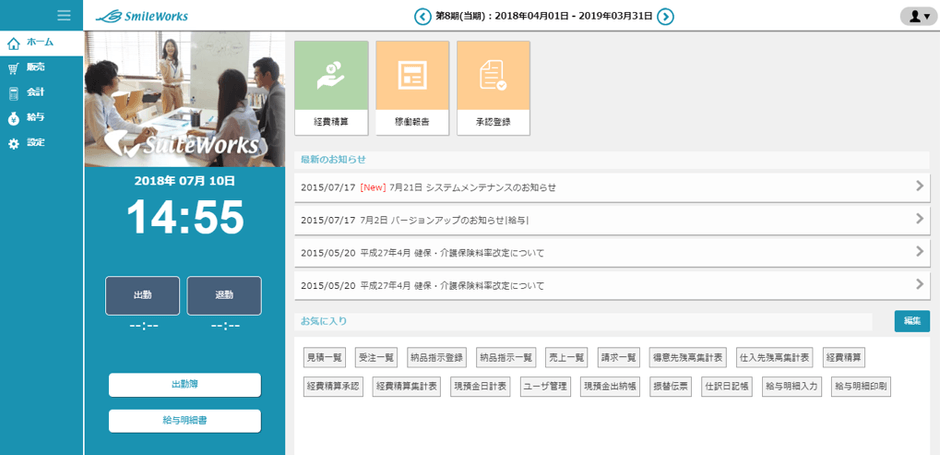This screenshot has height=455, width=940.
Task: Open 会計 sidebar menu
Action: [x=40, y=92]
